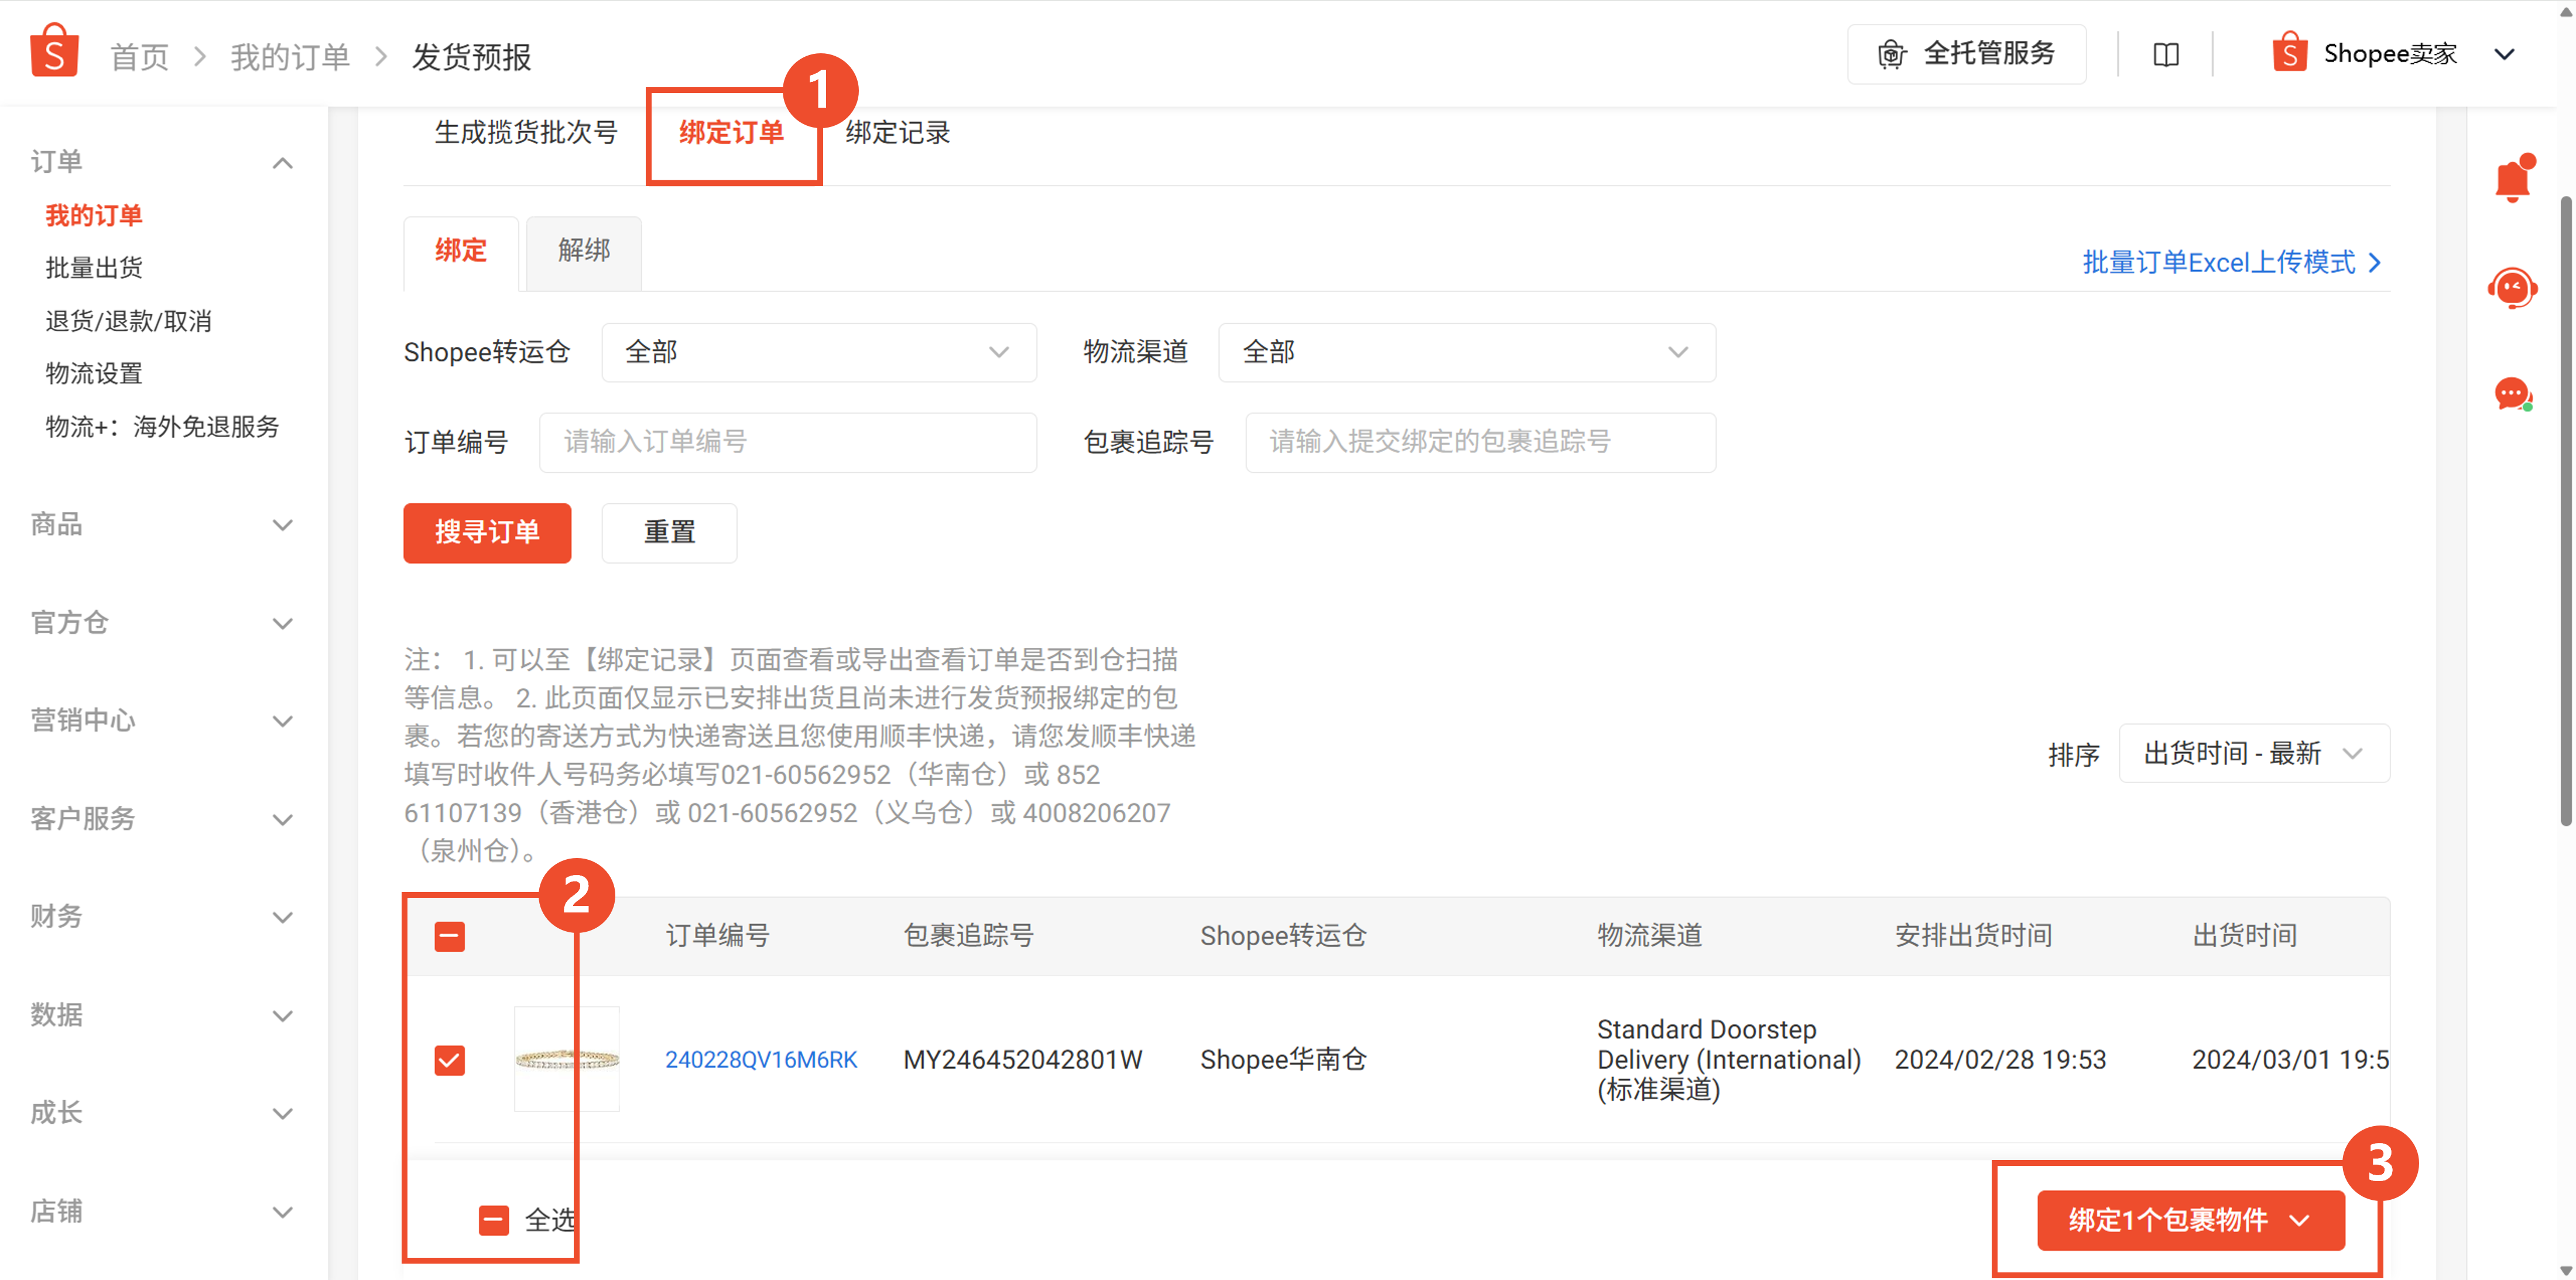Open the customer service headset icon
The image size is (2576, 1280).
tap(2512, 288)
